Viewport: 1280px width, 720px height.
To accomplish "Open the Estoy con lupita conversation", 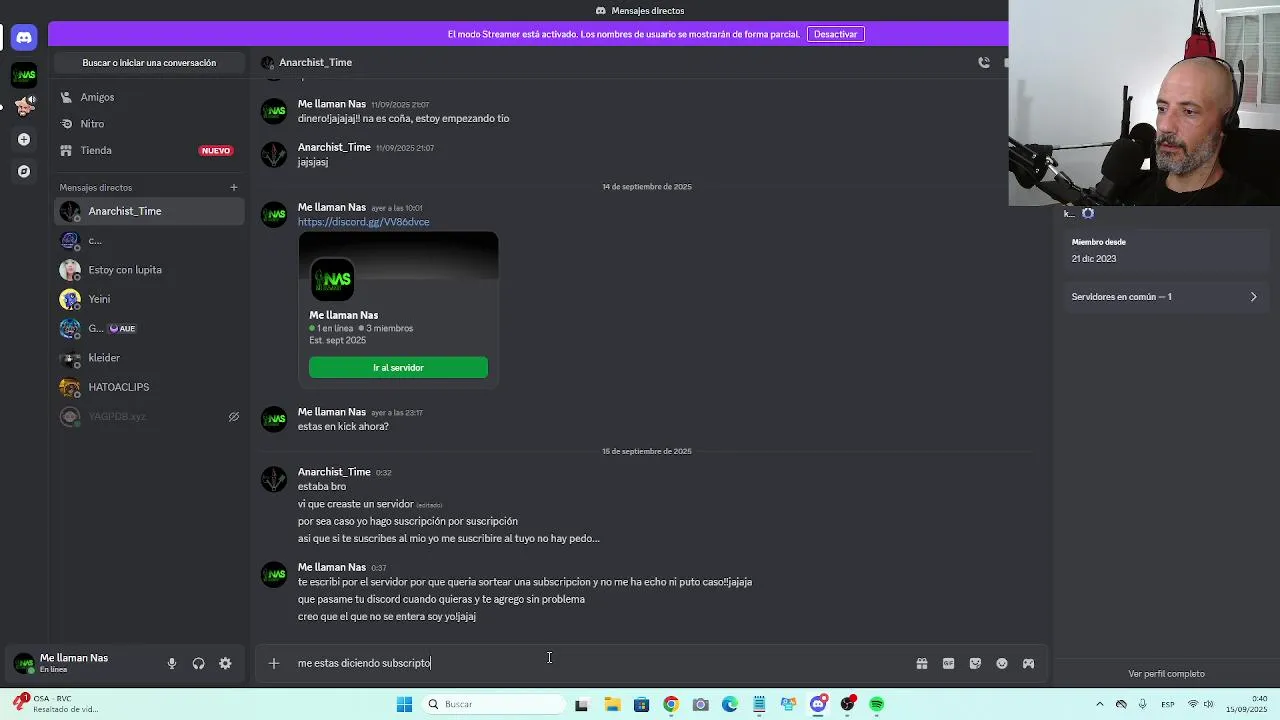I will tap(149, 270).
